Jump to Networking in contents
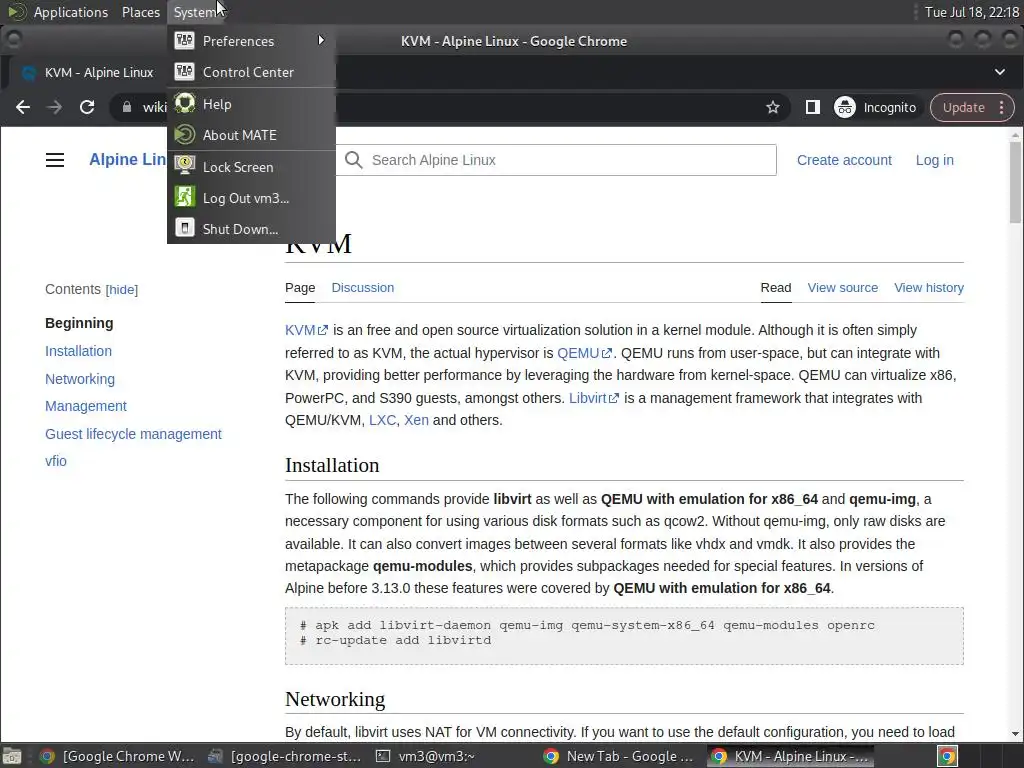The height and width of the screenshot is (768, 1024). (x=80, y=379)
